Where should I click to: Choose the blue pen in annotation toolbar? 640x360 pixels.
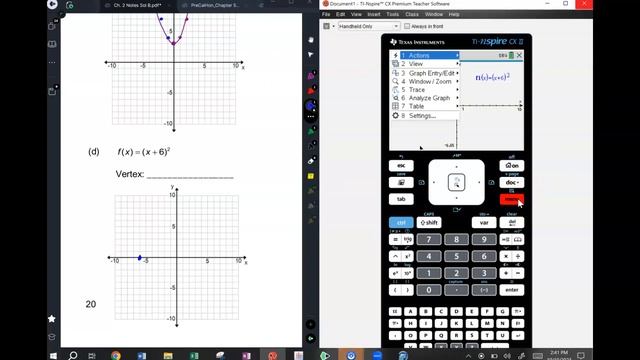click(x=311, y=106)
